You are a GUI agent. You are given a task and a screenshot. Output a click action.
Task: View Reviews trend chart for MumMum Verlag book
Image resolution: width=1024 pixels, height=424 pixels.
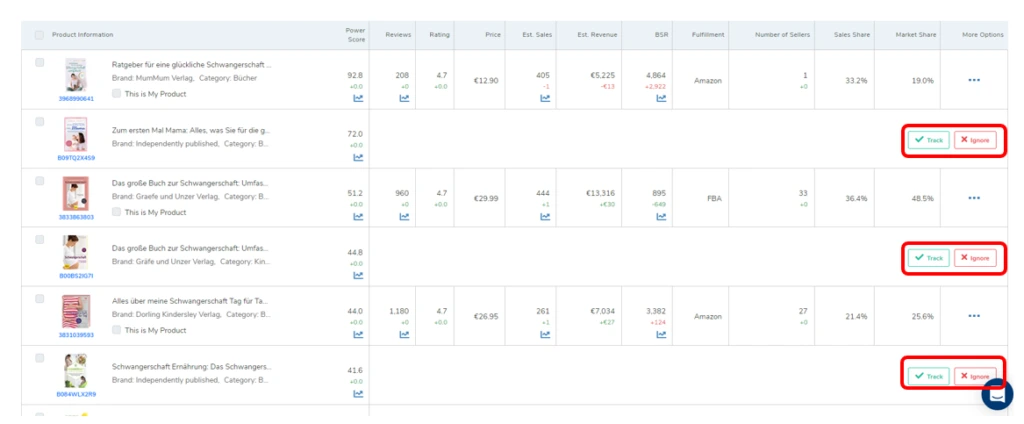[x=404, y=98]
